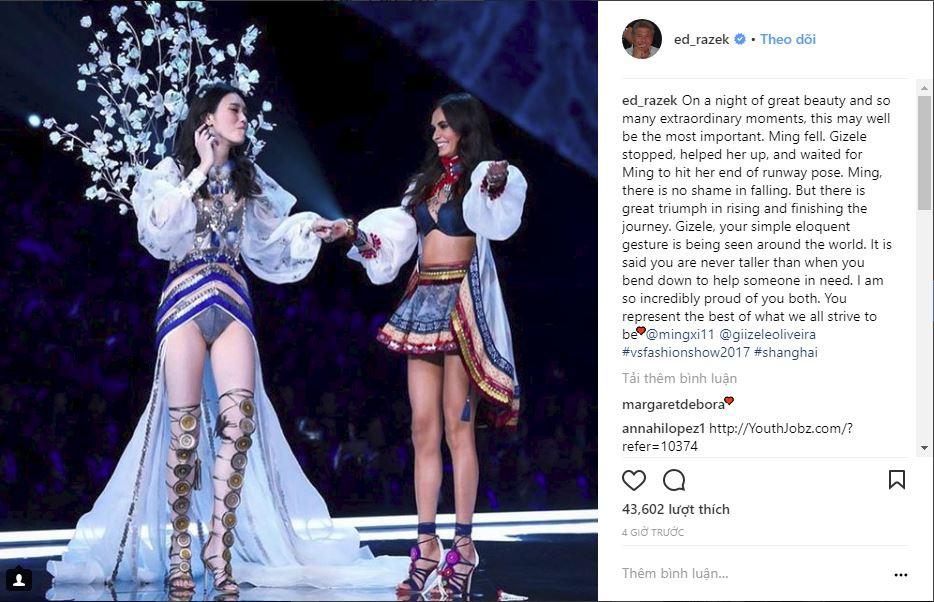The height and width of the screenshot is (602, 934).
Task: Open the #shanghai hashtag
Action: [786, 352]
